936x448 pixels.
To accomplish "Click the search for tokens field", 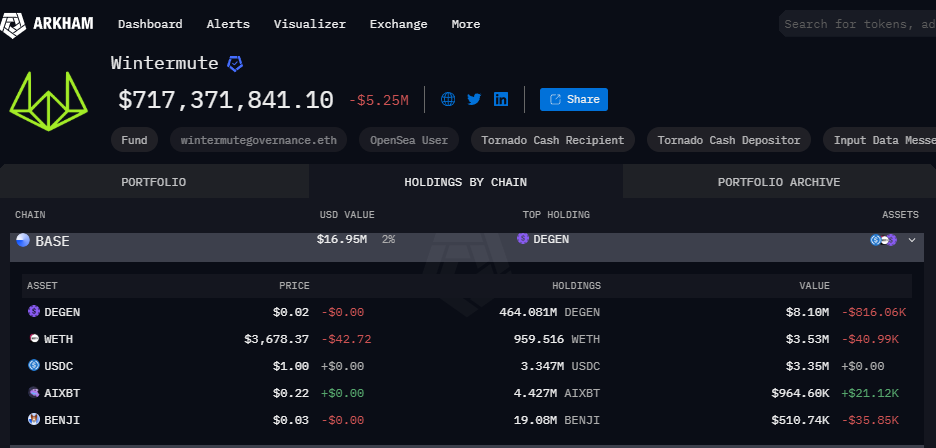I will coord(858,24).
